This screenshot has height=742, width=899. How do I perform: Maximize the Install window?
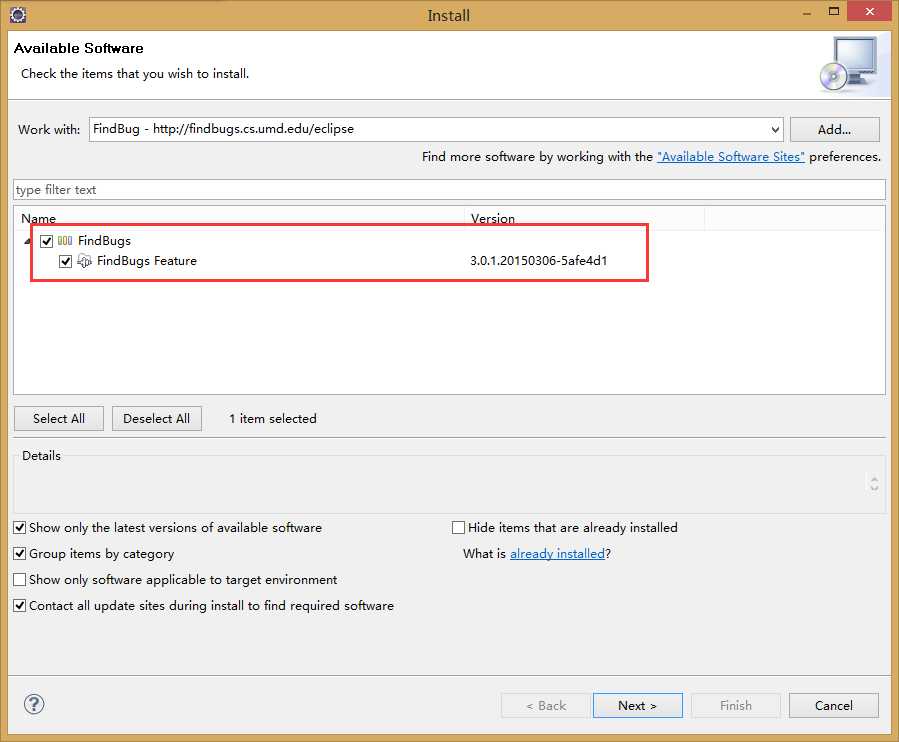click(x=834, y=11)
